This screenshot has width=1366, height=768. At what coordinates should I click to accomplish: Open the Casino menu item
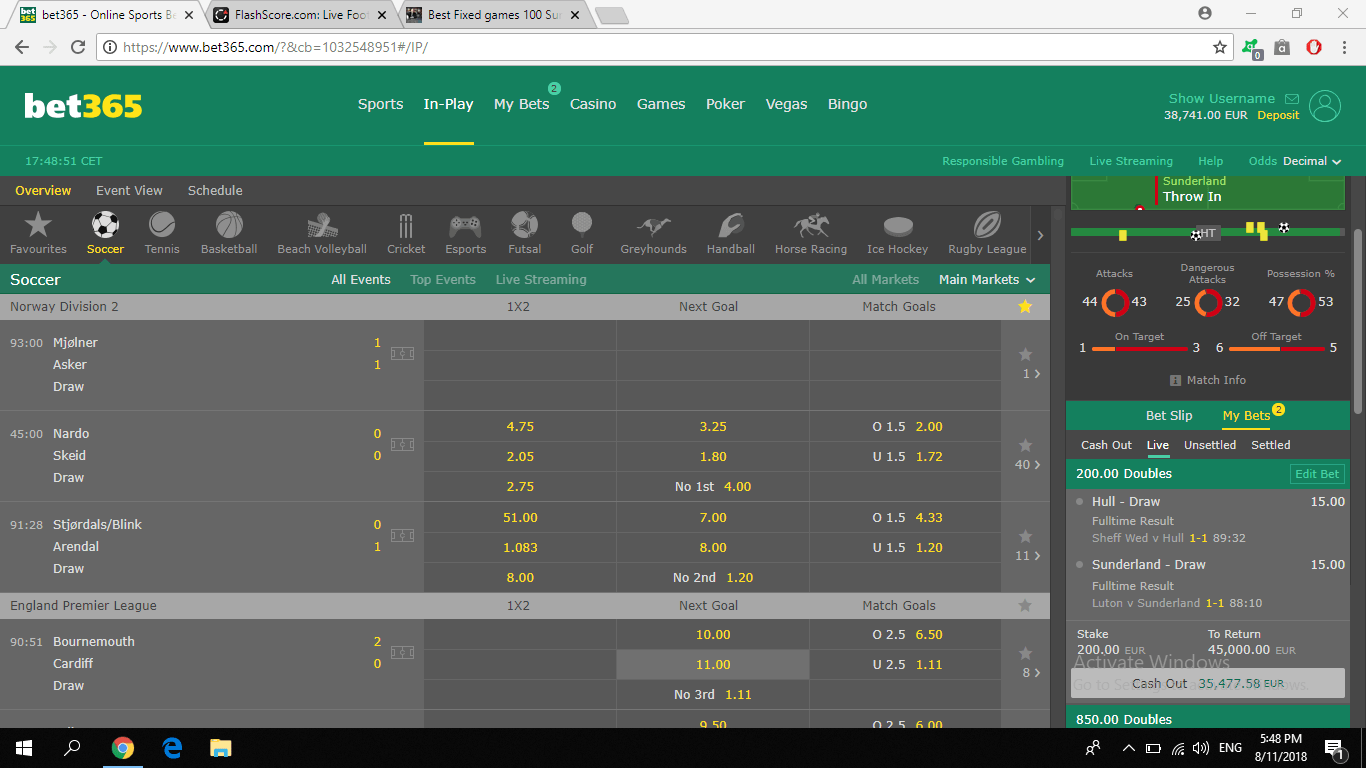click(x=593, y=104)
